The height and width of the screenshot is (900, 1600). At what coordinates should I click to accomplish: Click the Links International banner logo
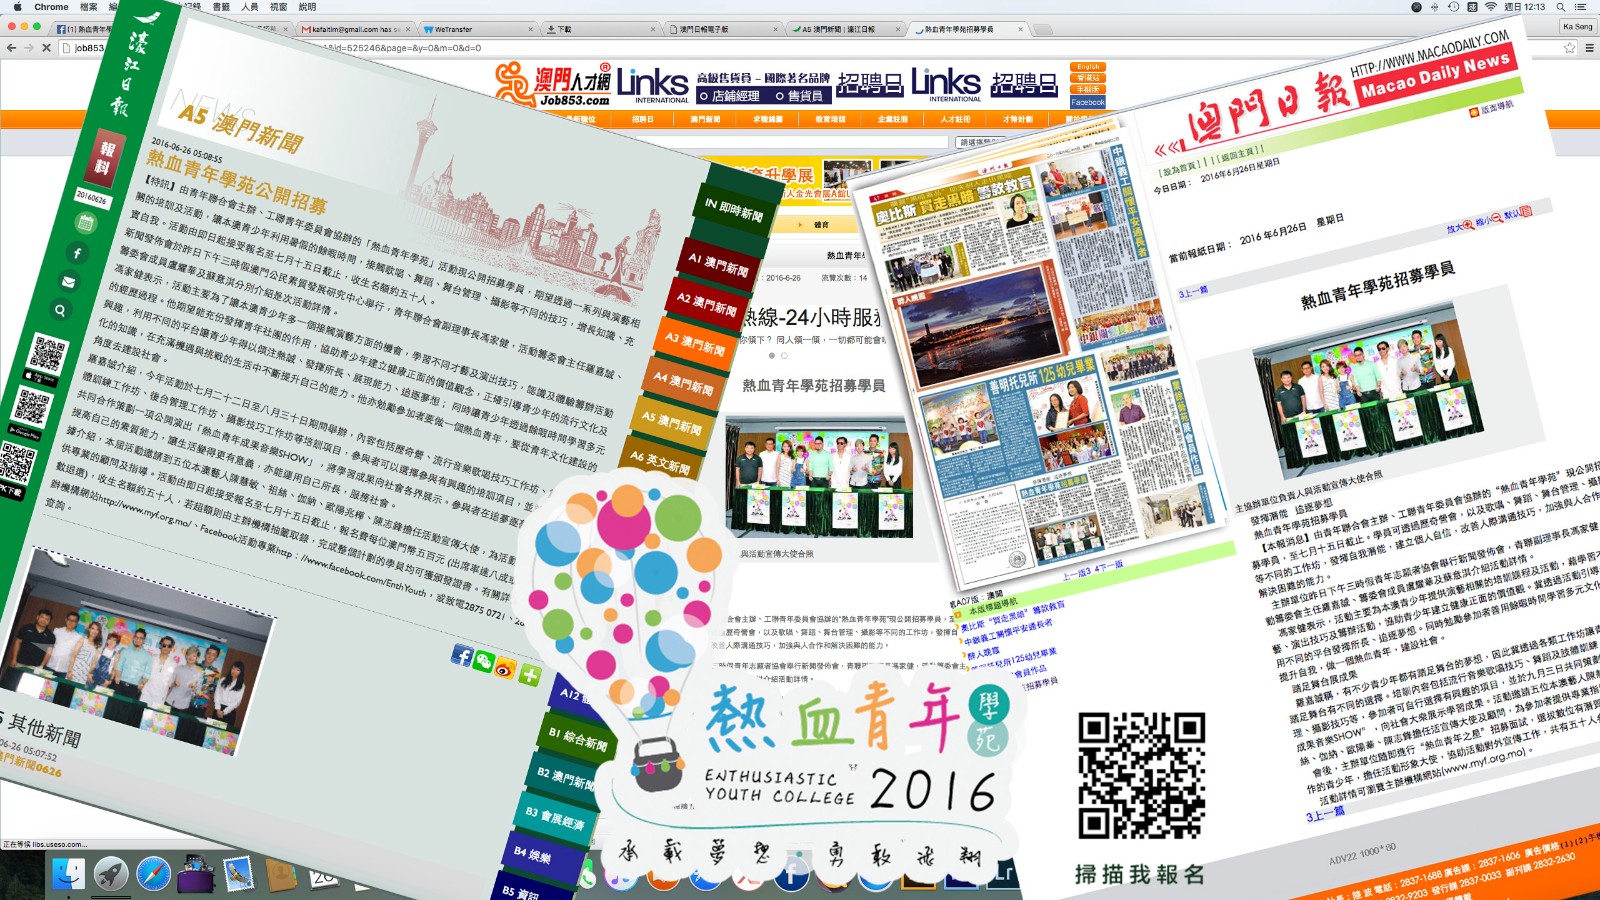click(652, 84)
